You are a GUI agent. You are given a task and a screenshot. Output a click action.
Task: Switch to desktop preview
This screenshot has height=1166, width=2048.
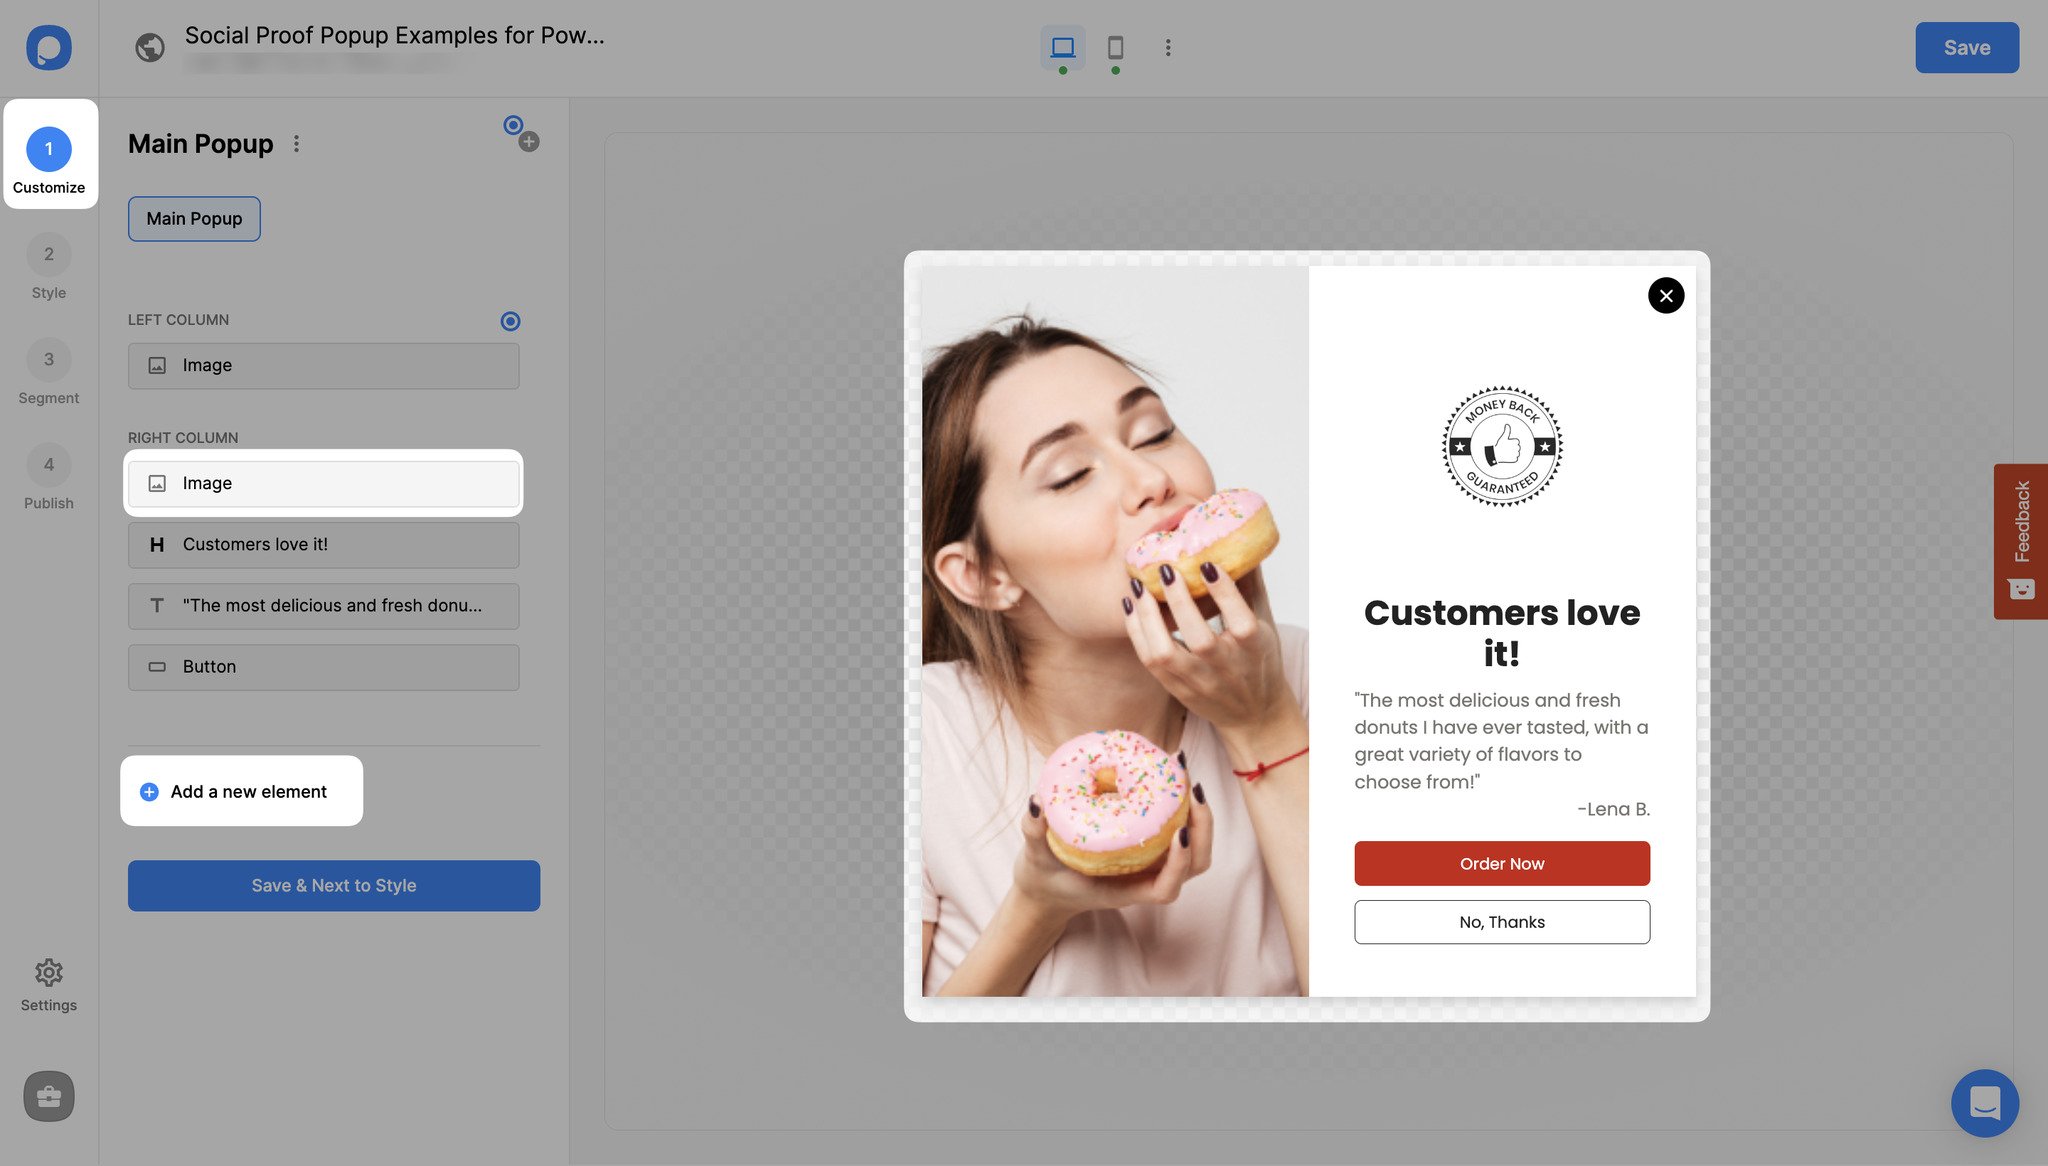1063,46
